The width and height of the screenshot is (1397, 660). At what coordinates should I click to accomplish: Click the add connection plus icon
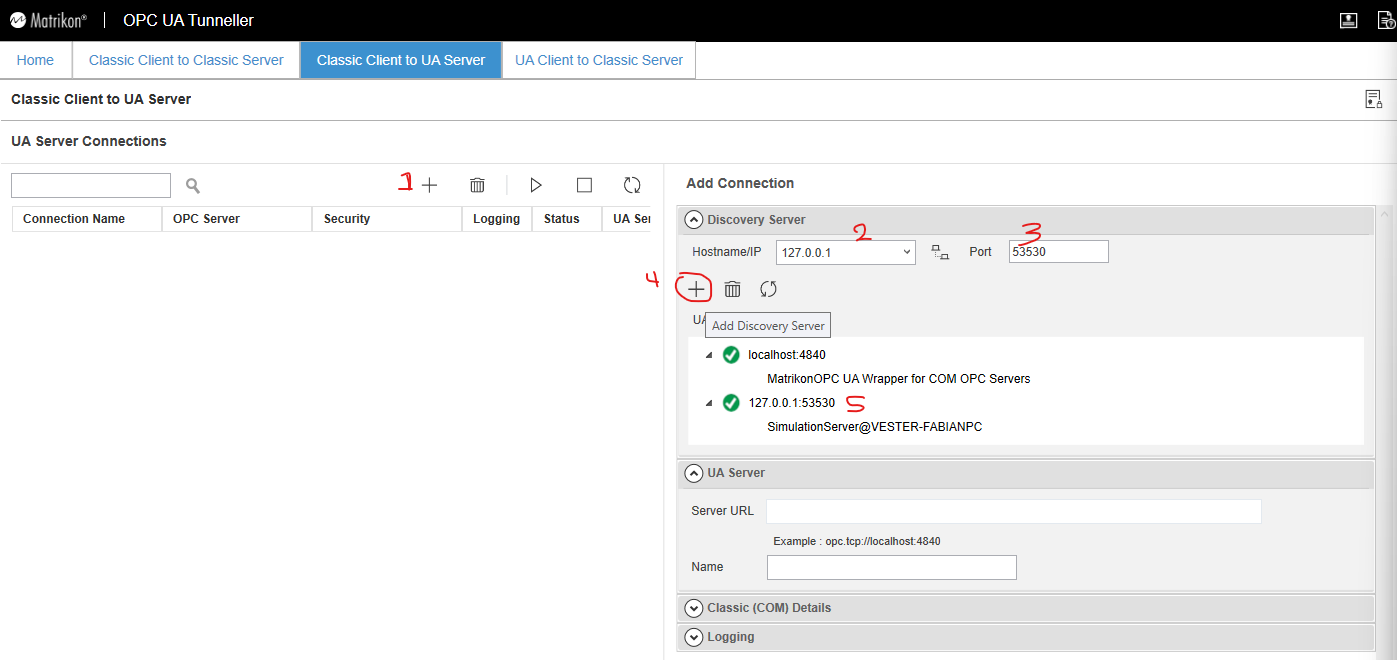click(x=429, y=185)
